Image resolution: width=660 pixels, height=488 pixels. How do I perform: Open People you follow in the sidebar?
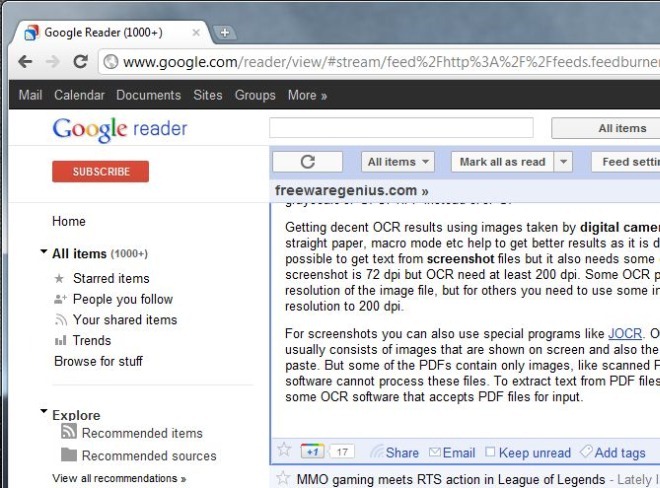pos(123,299)
